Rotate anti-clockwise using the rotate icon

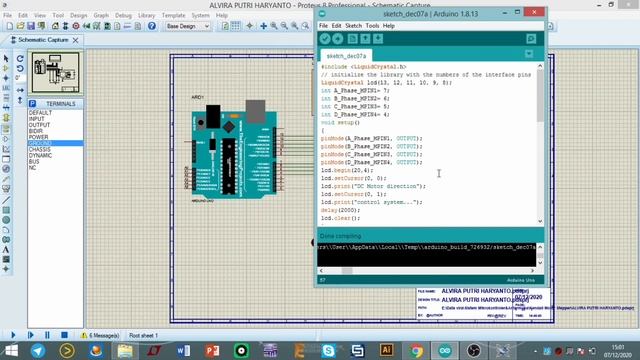coord(20,68)
